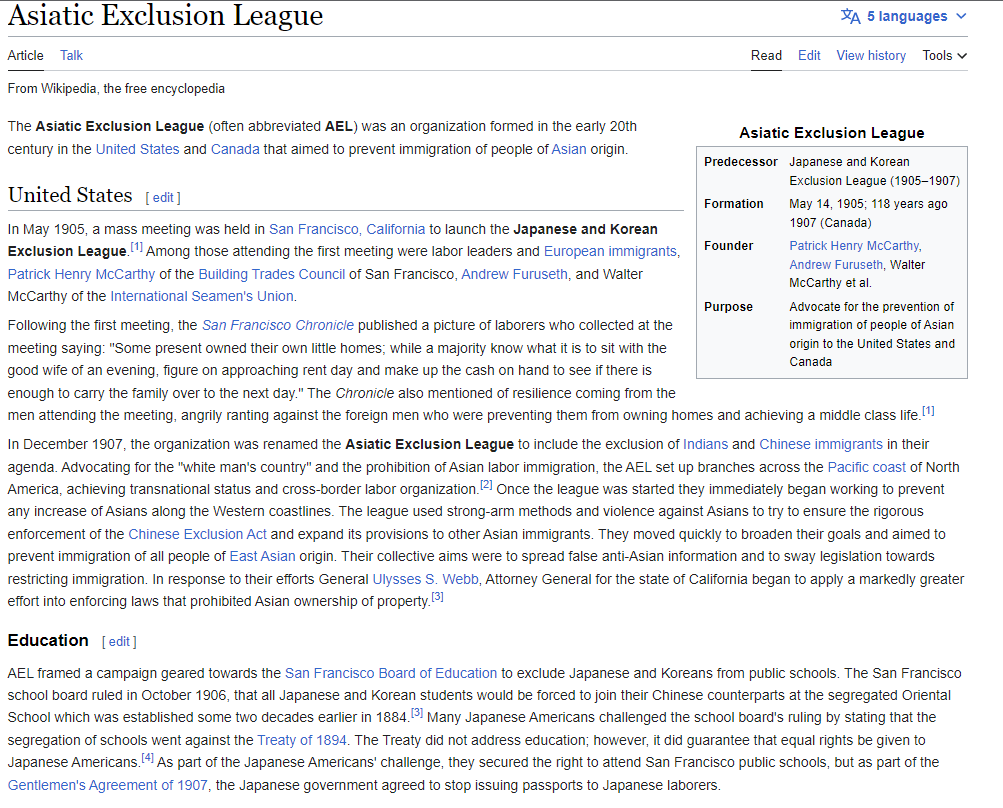Viewport: 1003px width, 808px height.
Task: Open Andrew Furuseth link in paragraph
Action: (514, 274)
